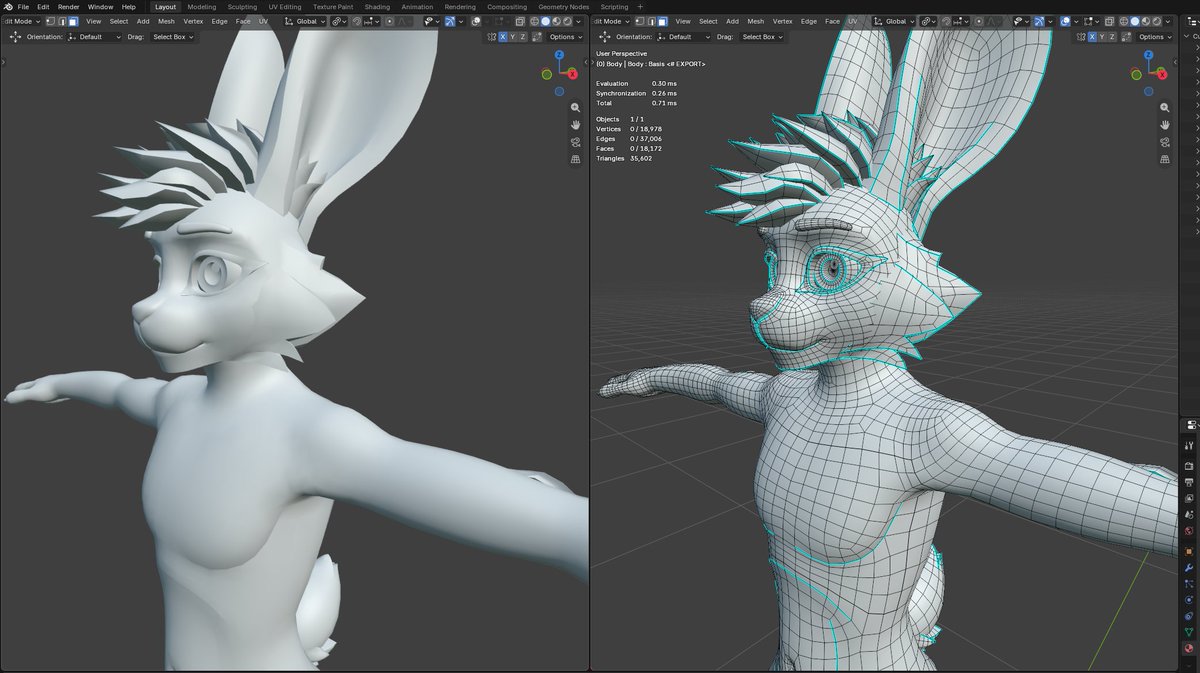Open Select Box drag dropdown in left viewport
Screen dimensions: 1200x673
pyautogui.click(x=172, y=37)
